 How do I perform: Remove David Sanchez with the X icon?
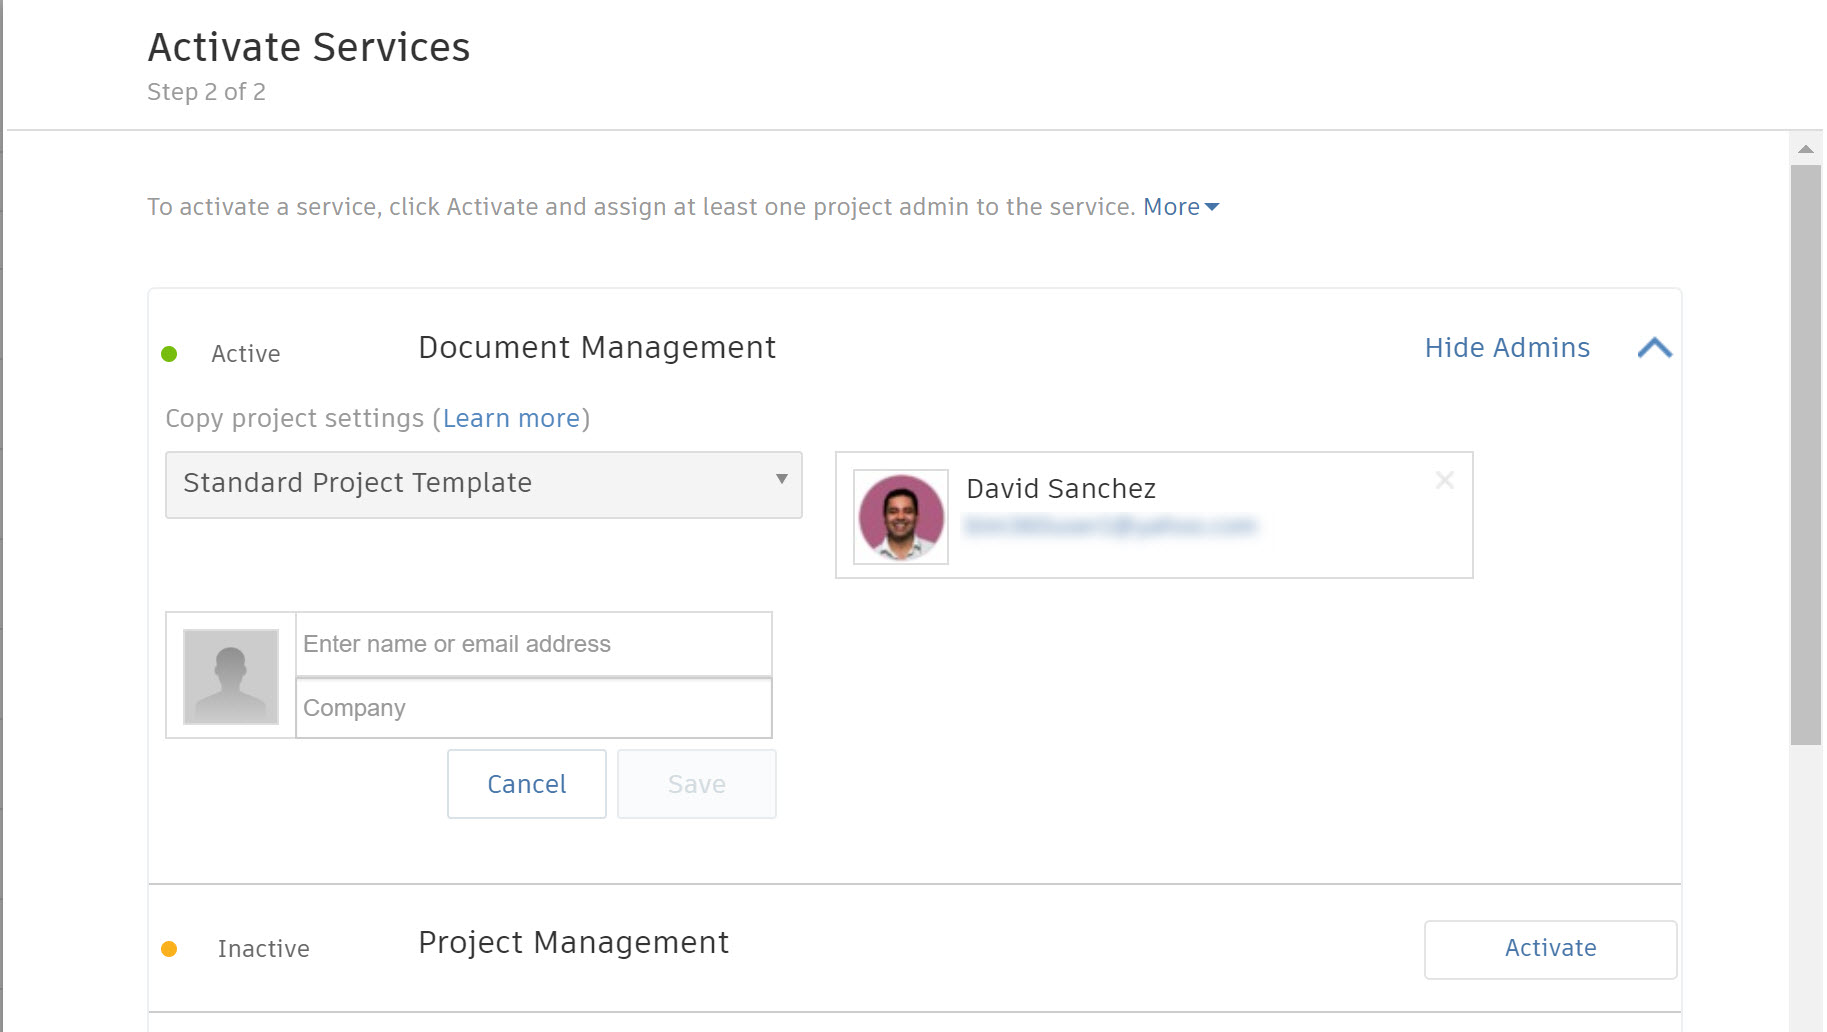point(1445,480)
